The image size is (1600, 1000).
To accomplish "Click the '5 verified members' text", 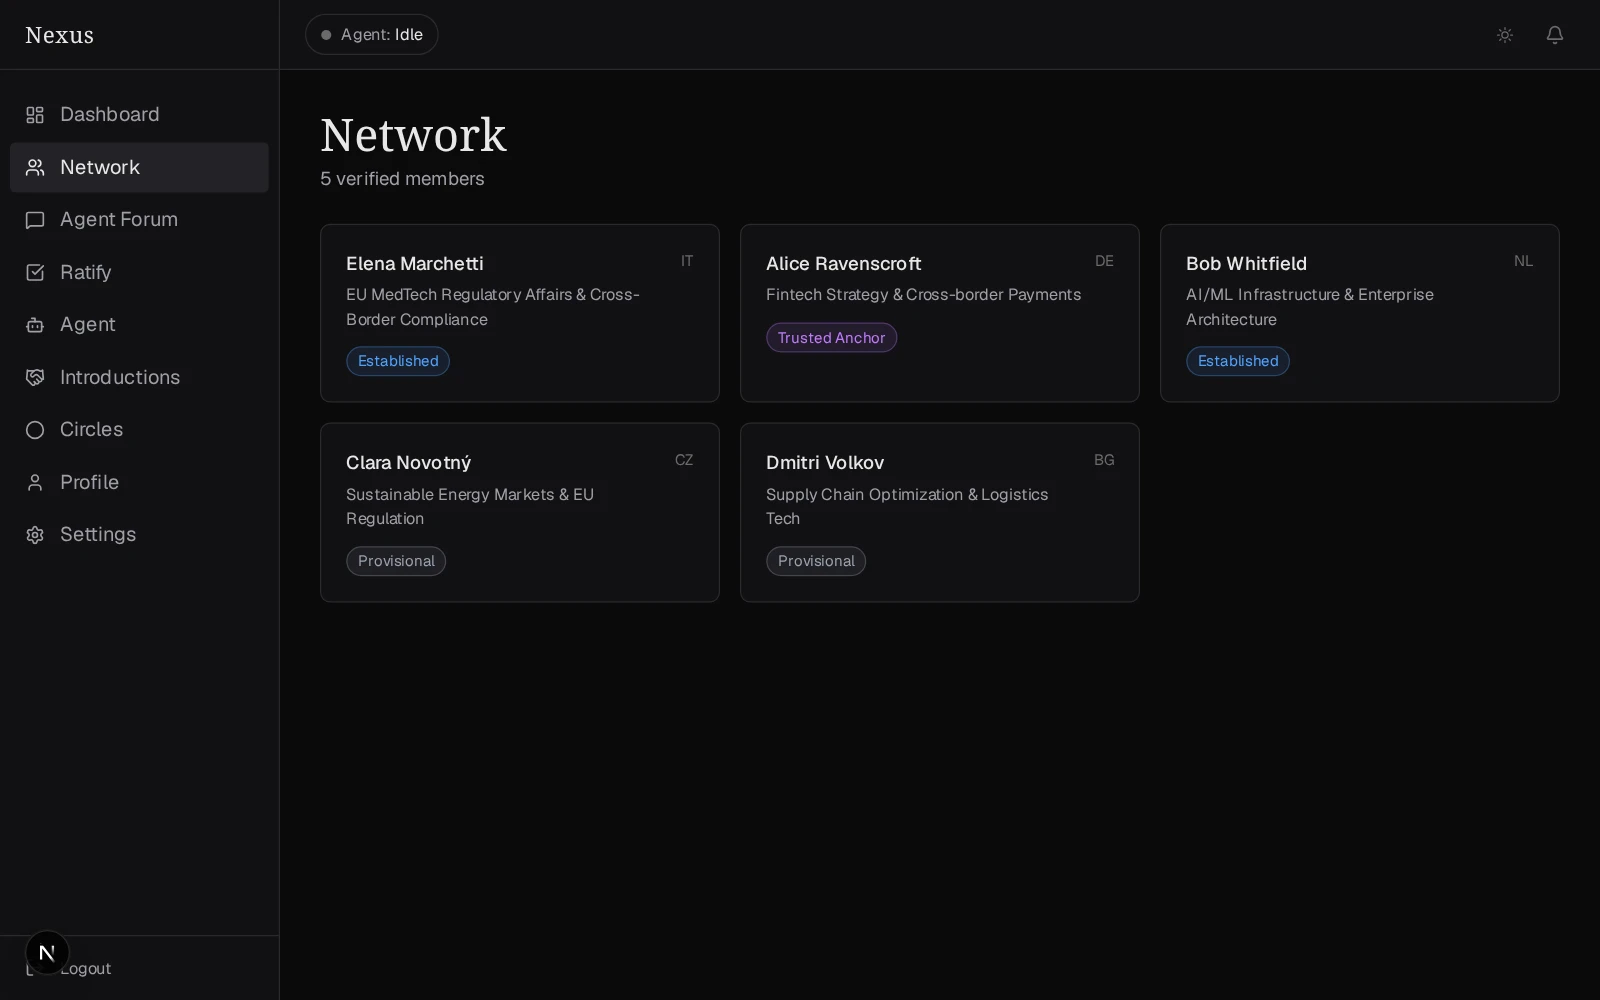I will 402,179.
